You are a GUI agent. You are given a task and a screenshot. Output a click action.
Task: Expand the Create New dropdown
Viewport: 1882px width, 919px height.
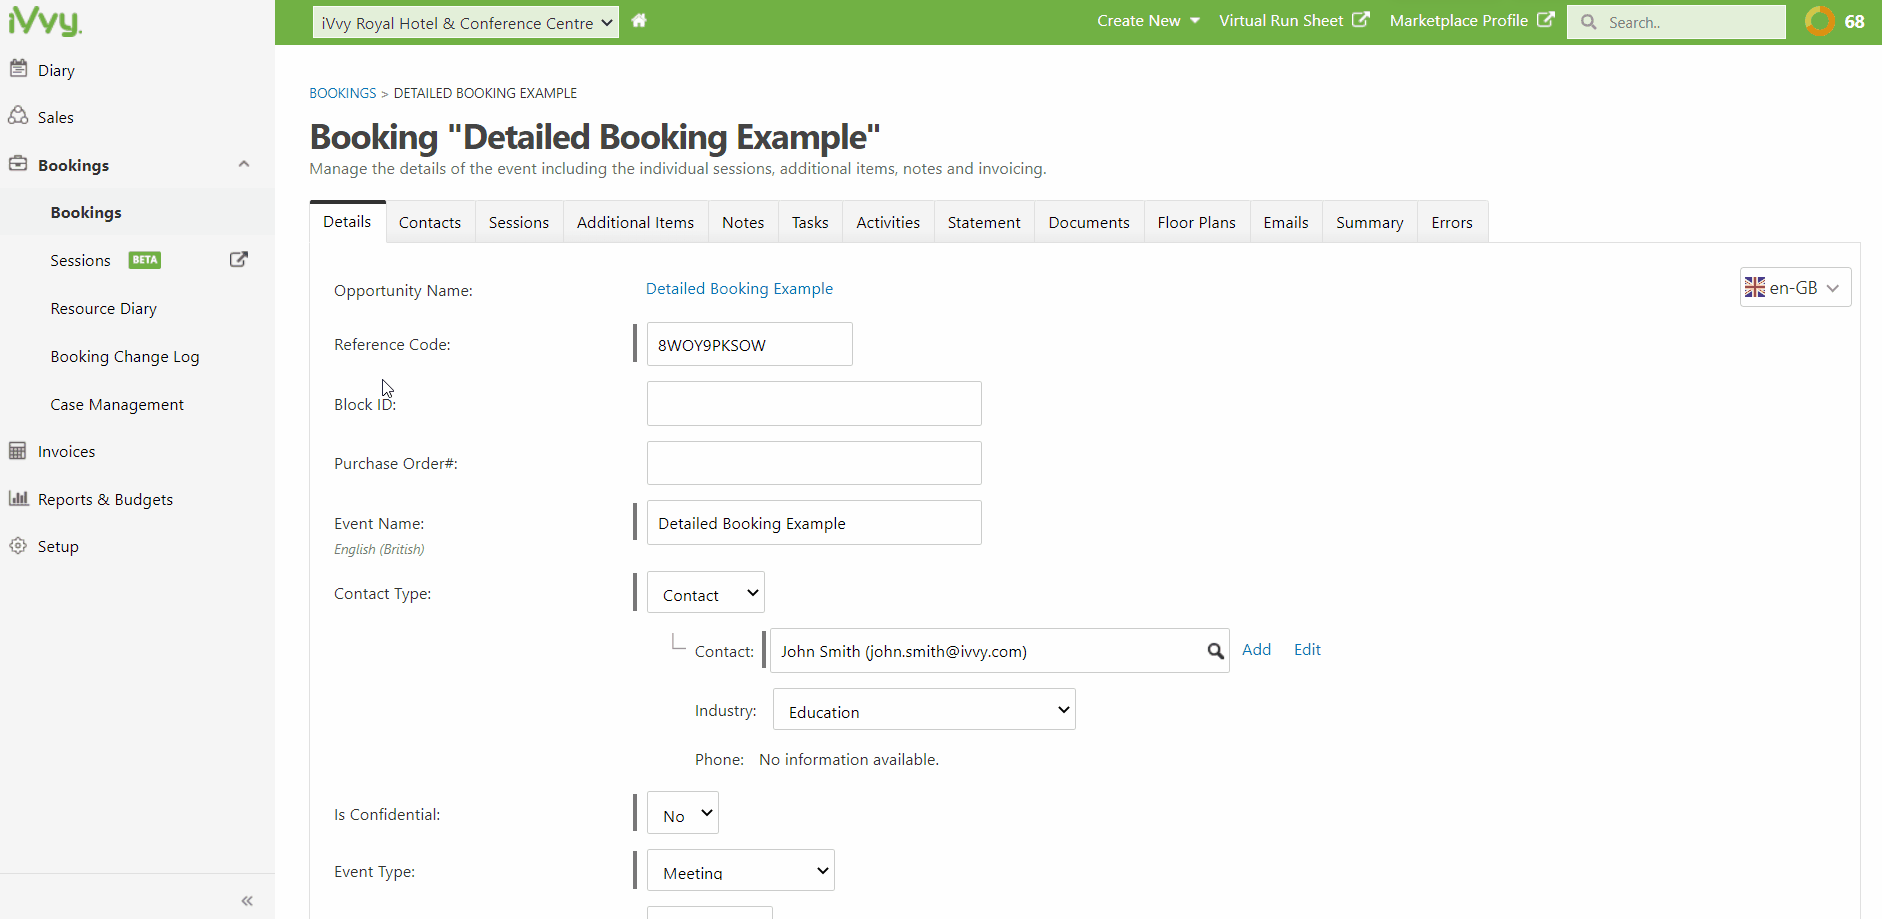coord(1148,21)
